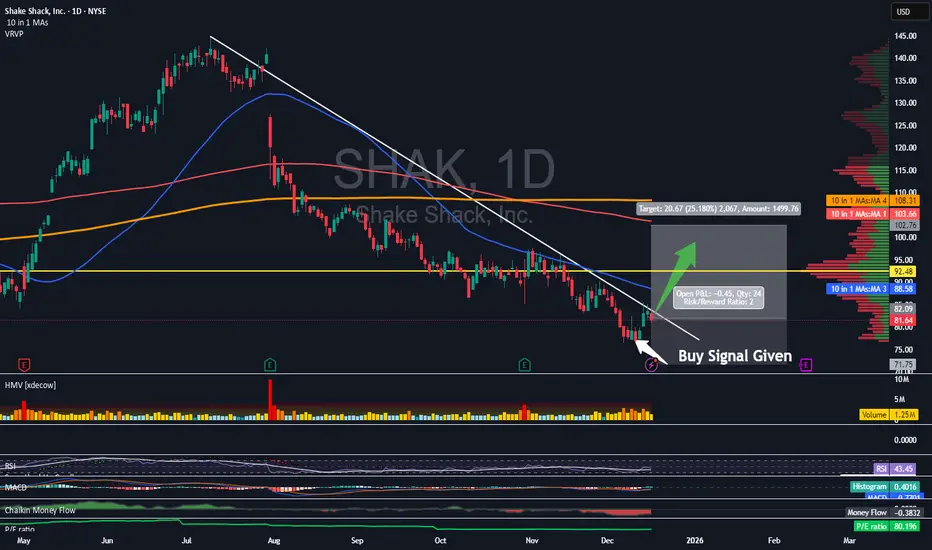The image size is (932, 550).
Task: Click the green earnings E marker near November
Action: point(524,364)
